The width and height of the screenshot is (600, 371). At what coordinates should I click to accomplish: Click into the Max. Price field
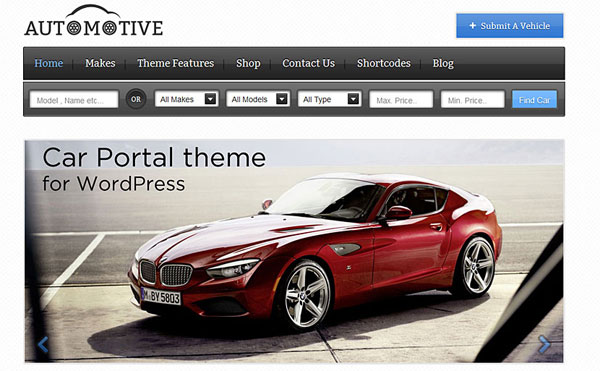[401, 99]
